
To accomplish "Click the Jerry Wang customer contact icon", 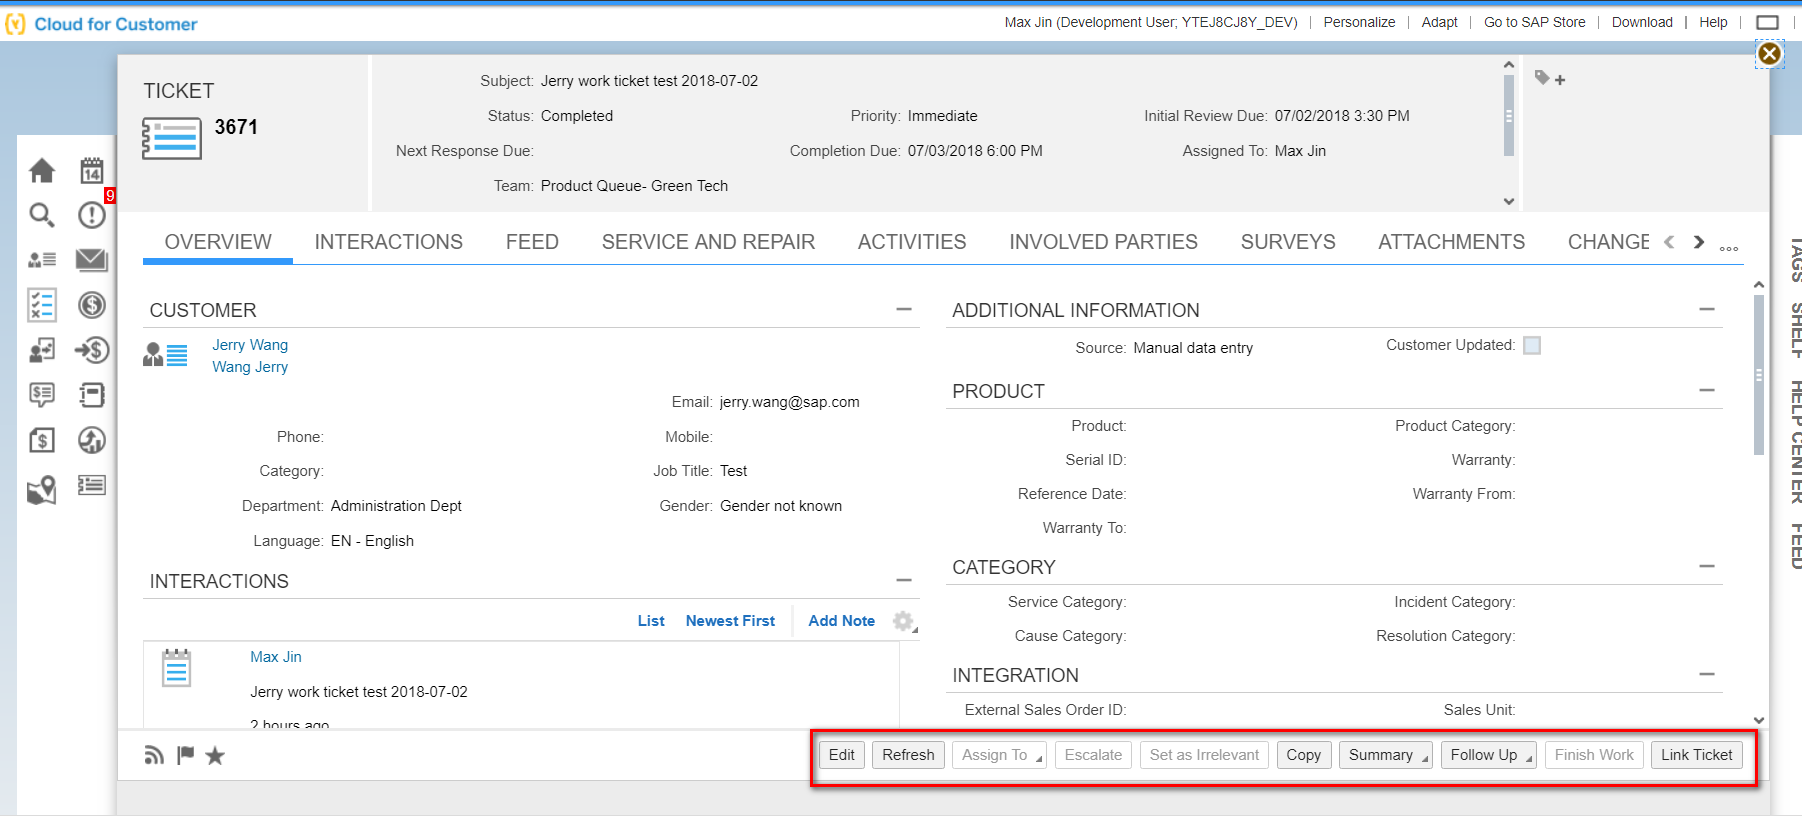I will pos(165,354).
